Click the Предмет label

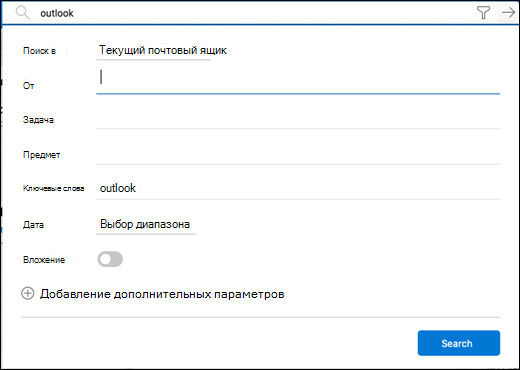pos(41,155)
